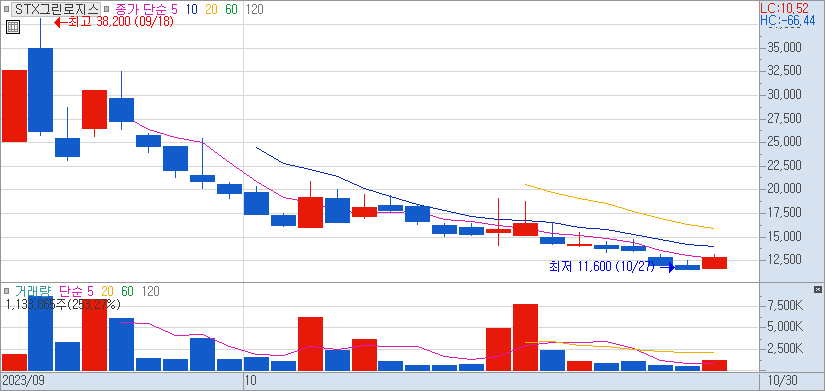Open the data table grid icon
The width and height of the screenshot is (825, 391).
coord(13,27)
